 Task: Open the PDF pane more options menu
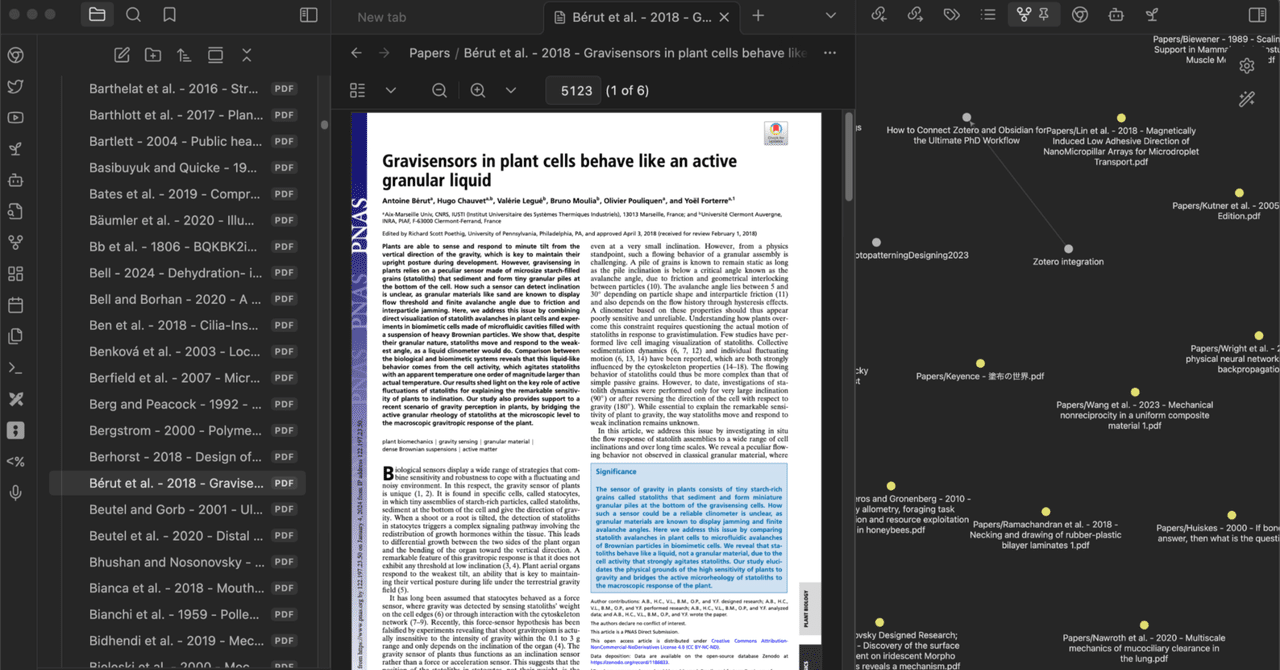pyautogui.click(x=830, y=53)
